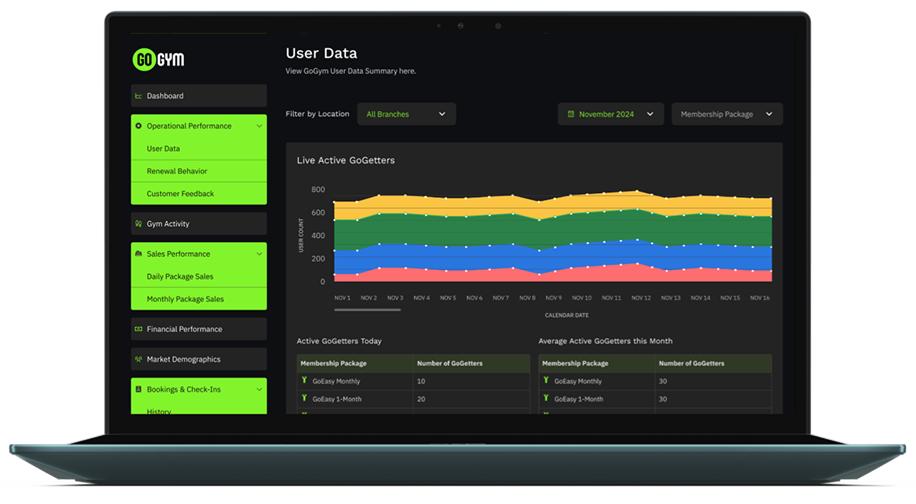Click the GoEasy 1-Month icon under Active GoGetters Today
This screenshot has height=504, width=916.
[304, 398]
